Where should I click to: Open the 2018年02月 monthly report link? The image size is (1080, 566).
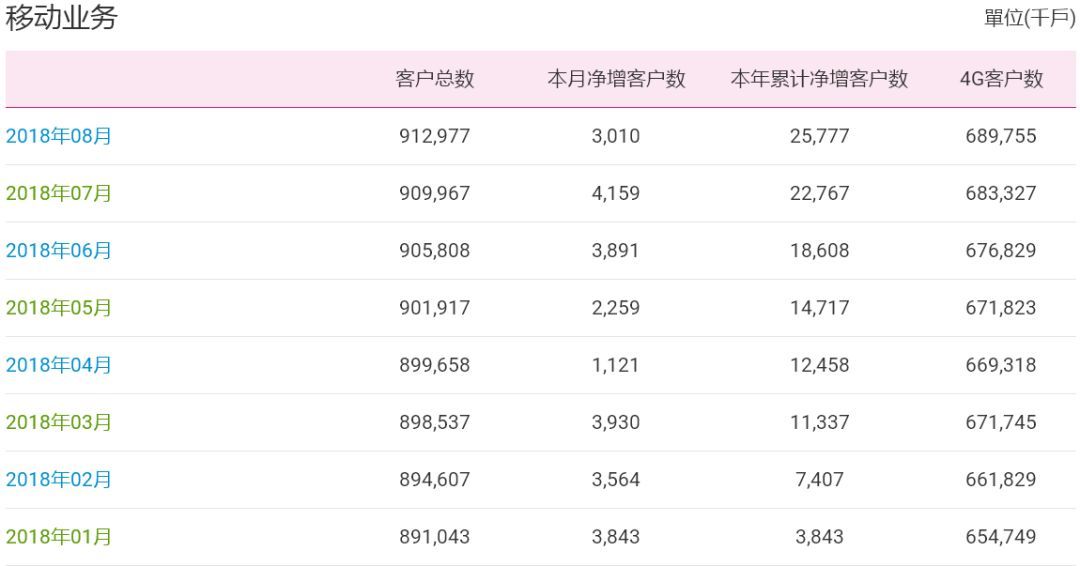(x=59, y=479)
